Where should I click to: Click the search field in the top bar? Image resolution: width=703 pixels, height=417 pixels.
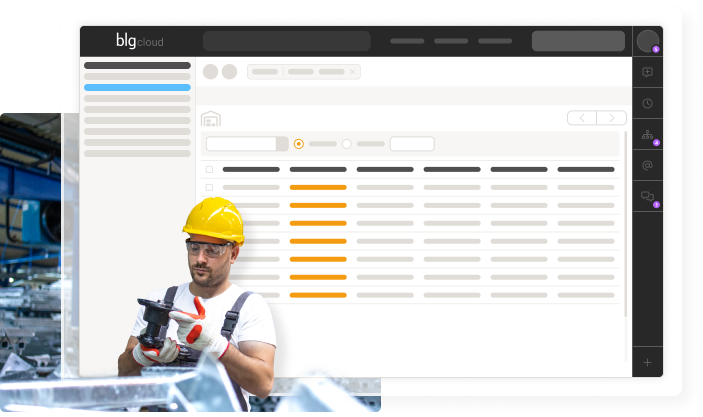(x=286, y=41)
